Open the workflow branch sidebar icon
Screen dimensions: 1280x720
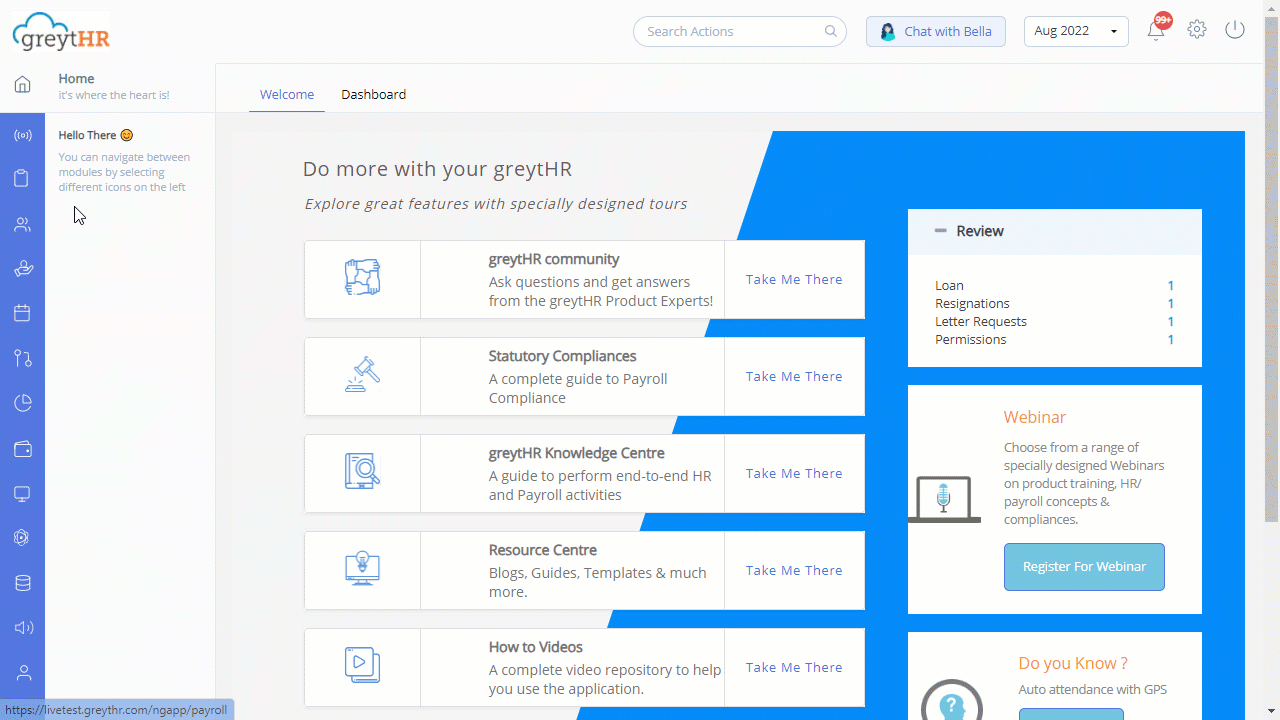click(x=22, y=358)
